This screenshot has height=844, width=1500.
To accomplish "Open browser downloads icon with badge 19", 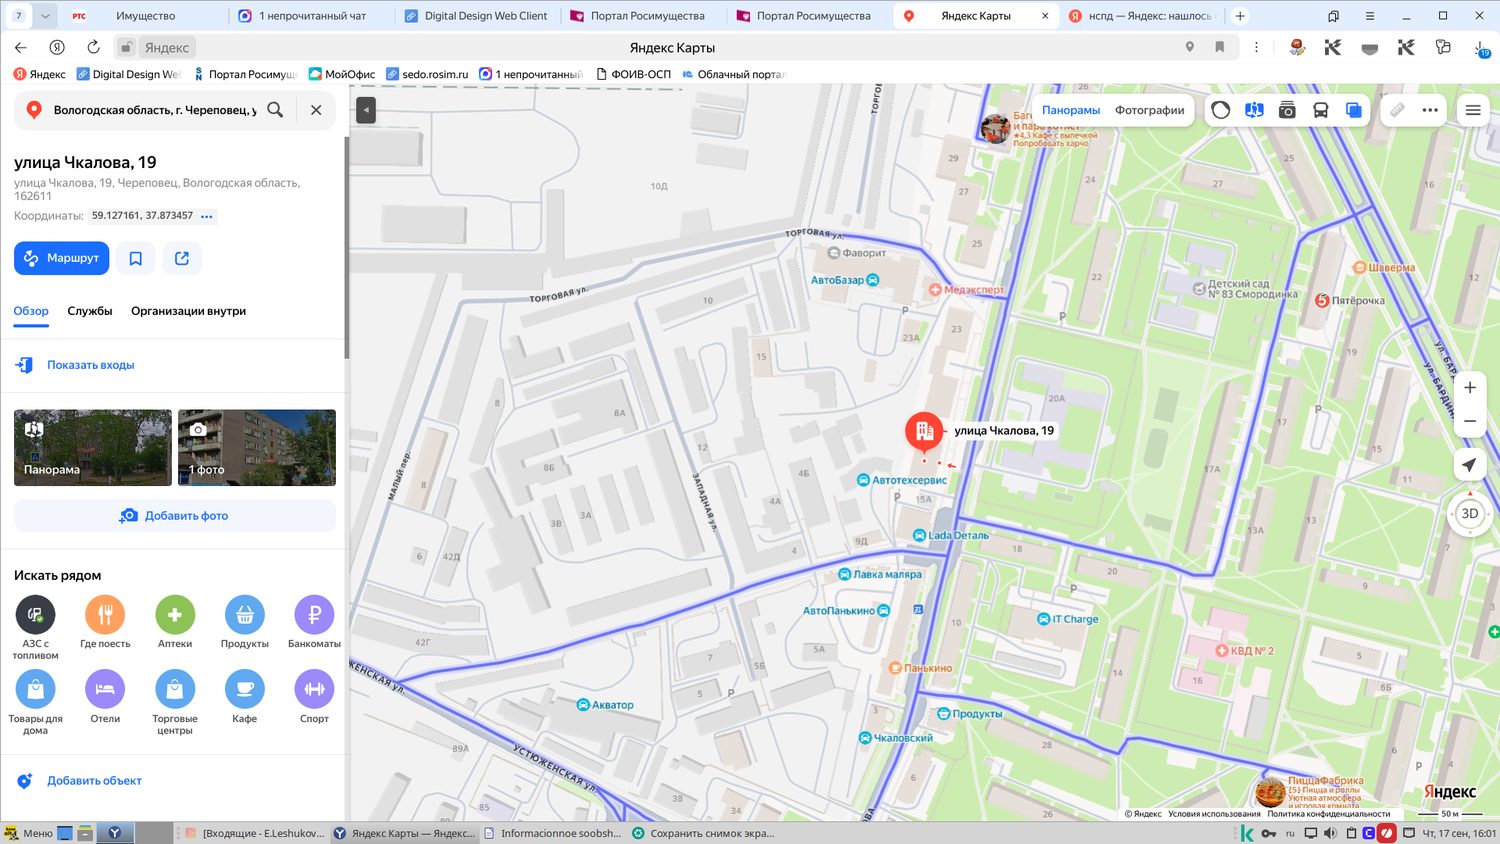I will [x=1481, y=48].
